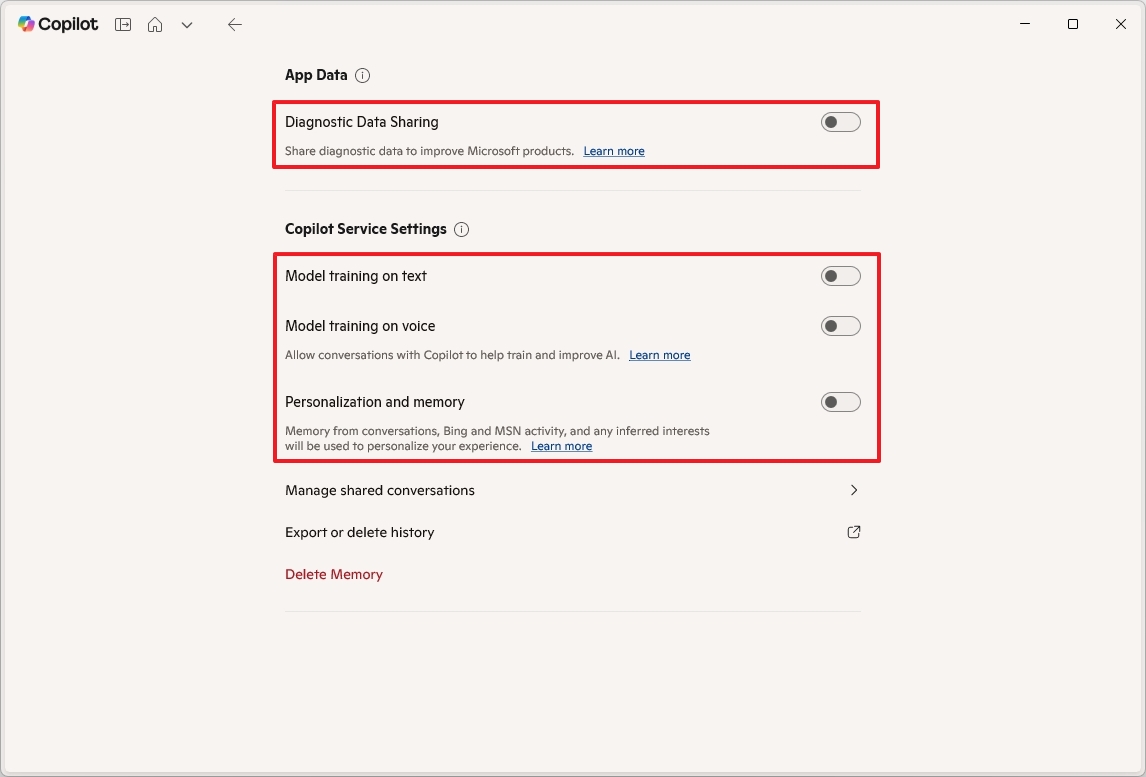Open the sidebar toggle icon
Screen dimensions: 1146x777
[x=122, y=24]
